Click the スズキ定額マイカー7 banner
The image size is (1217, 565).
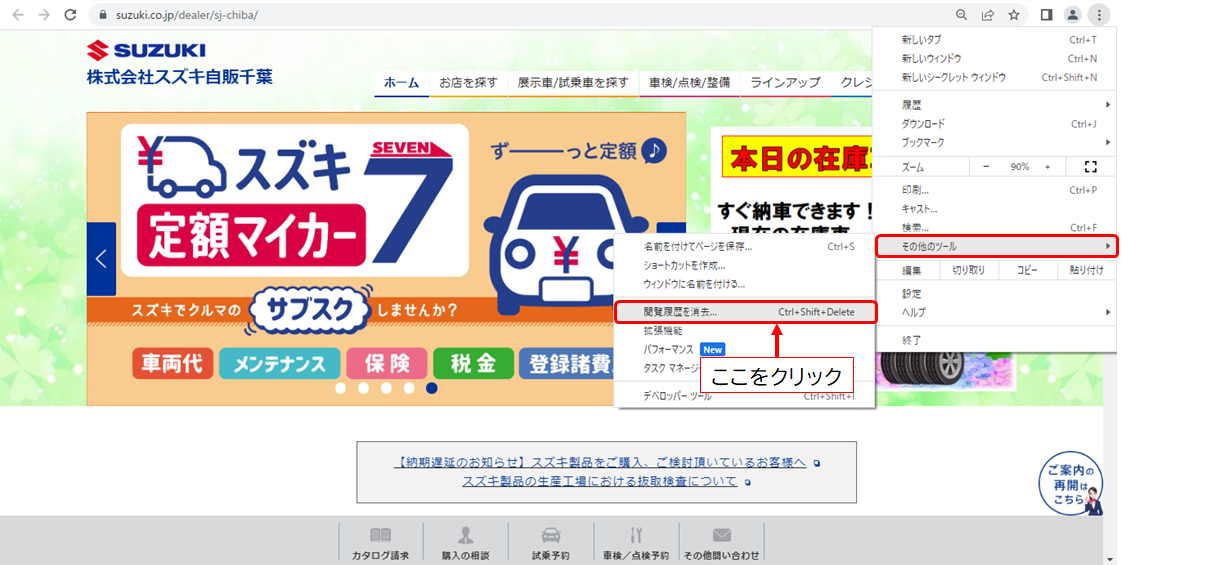click(386, 258)
